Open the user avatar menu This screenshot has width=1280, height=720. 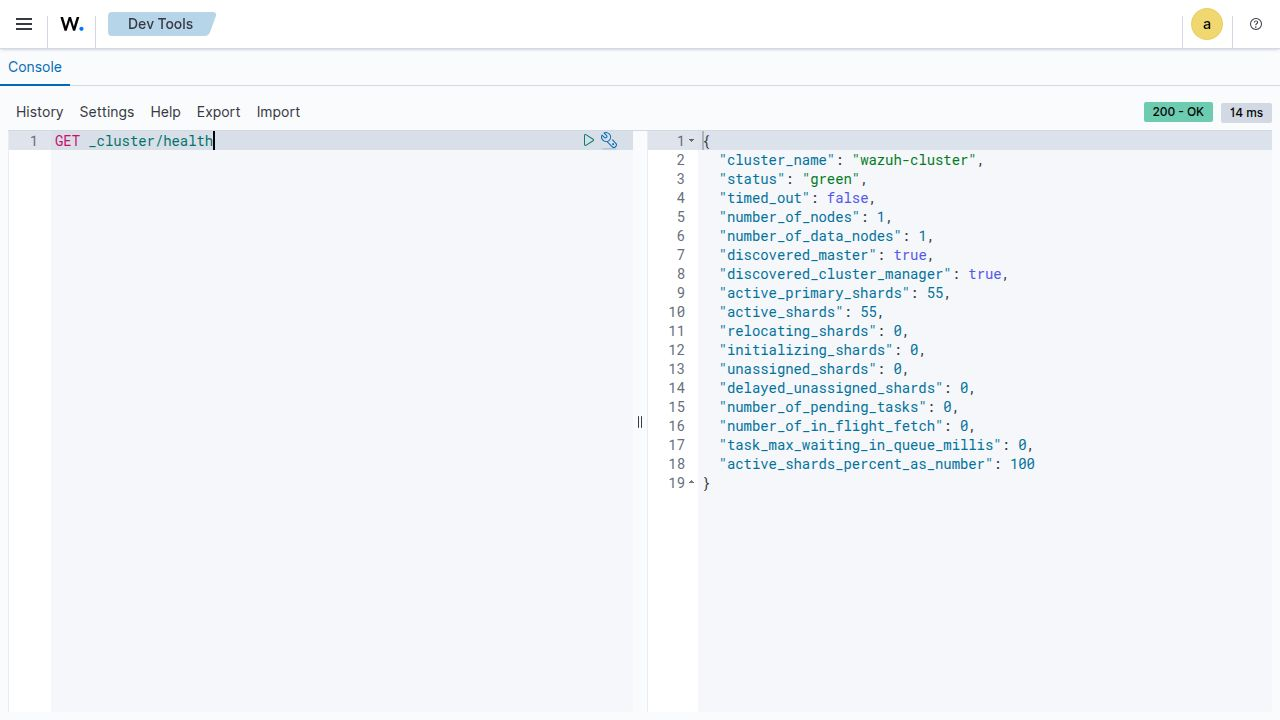point(1207,24)
